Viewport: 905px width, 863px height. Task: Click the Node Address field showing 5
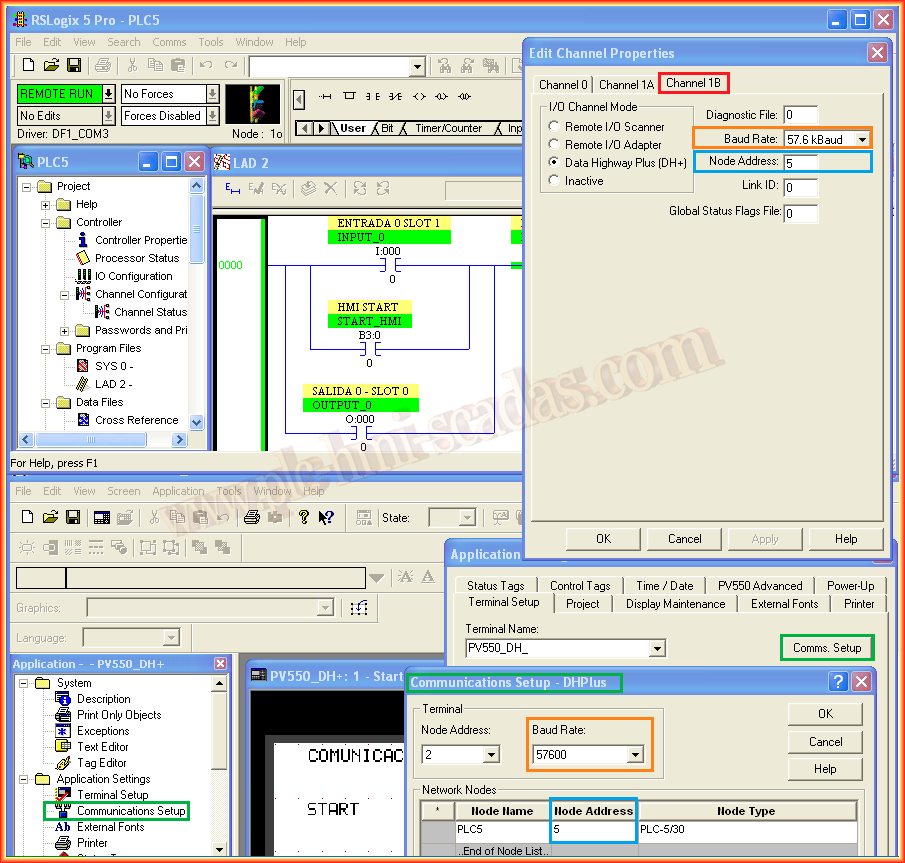pos(826,162)
